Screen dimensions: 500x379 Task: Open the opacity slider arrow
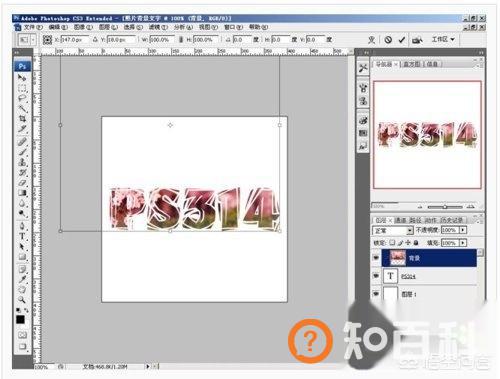coord(463,230)
